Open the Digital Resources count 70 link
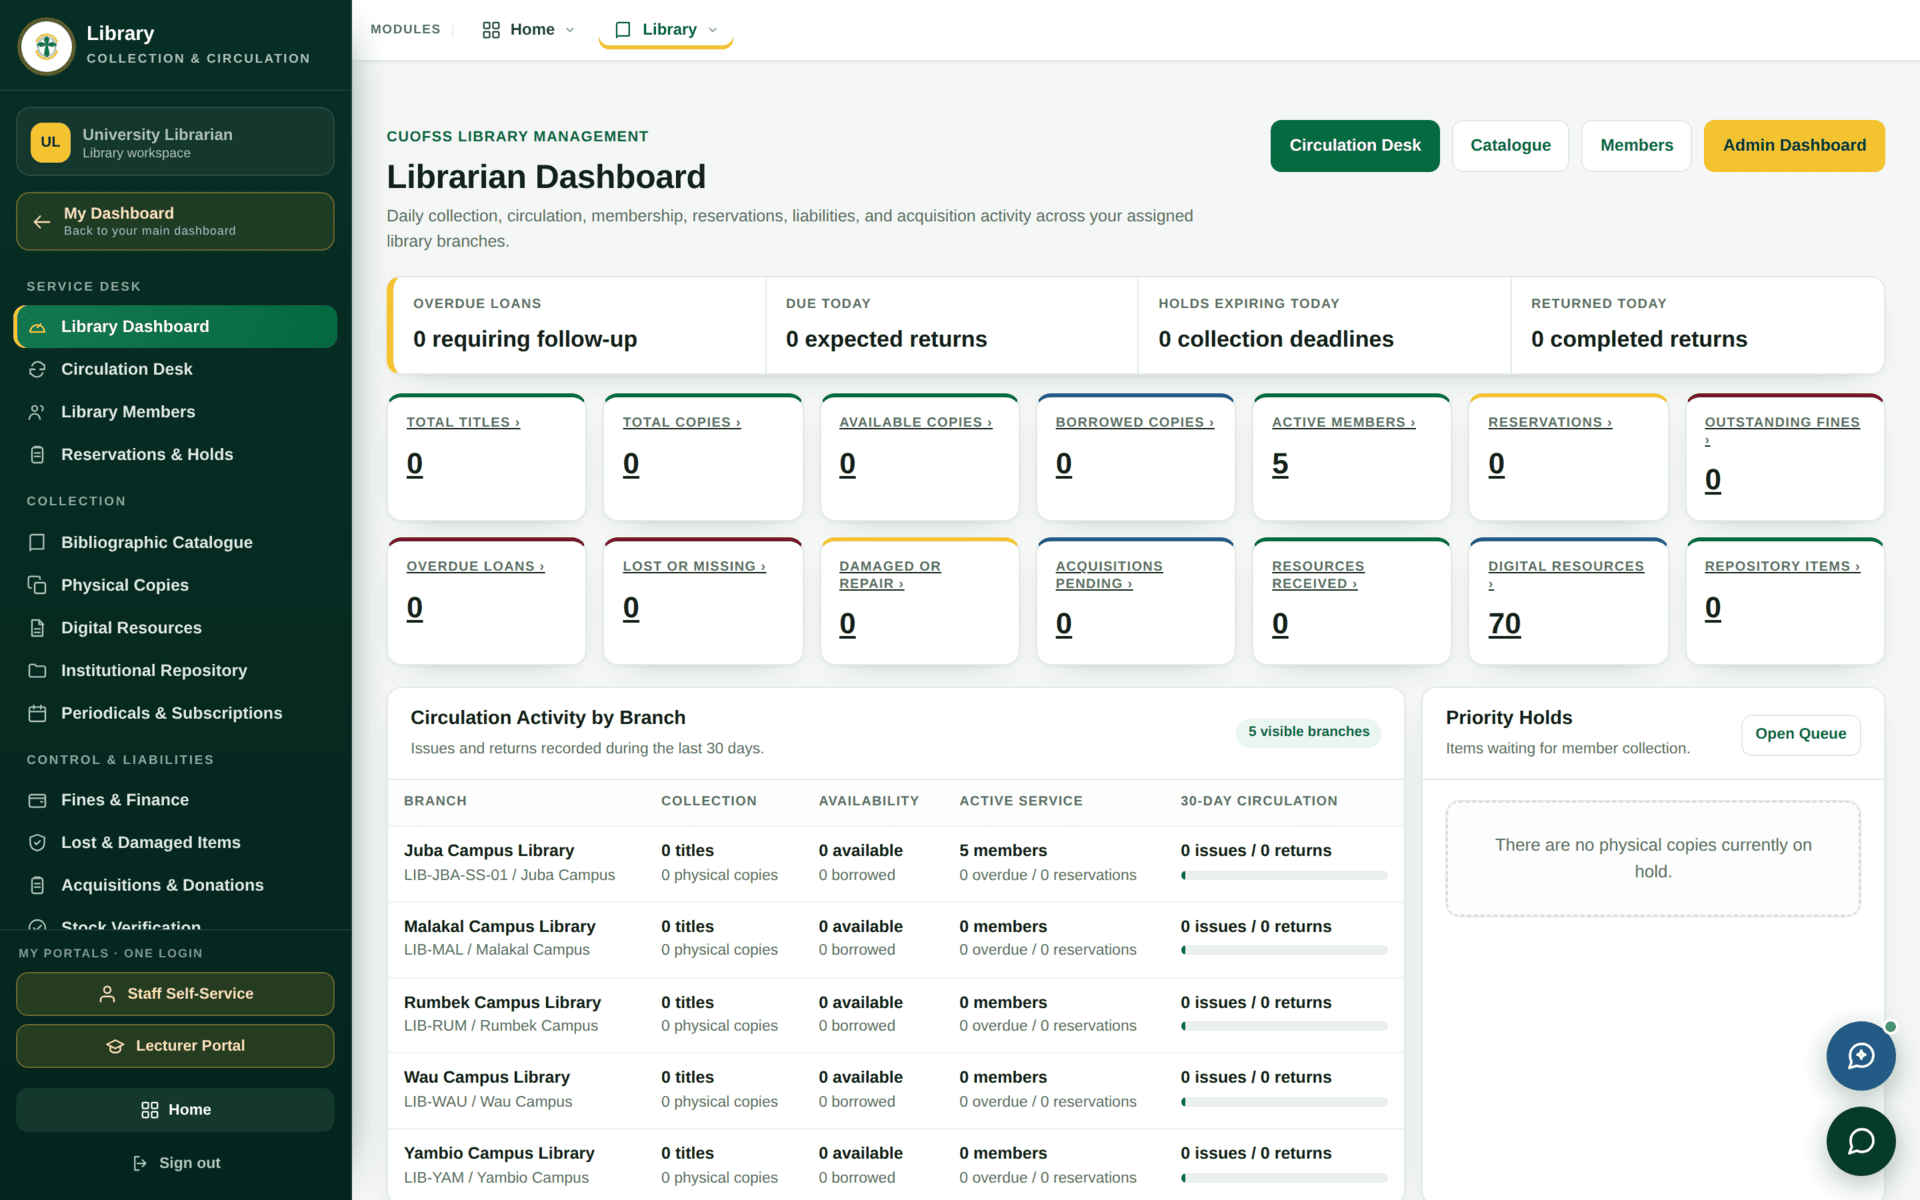 [x=1504, y=624]
